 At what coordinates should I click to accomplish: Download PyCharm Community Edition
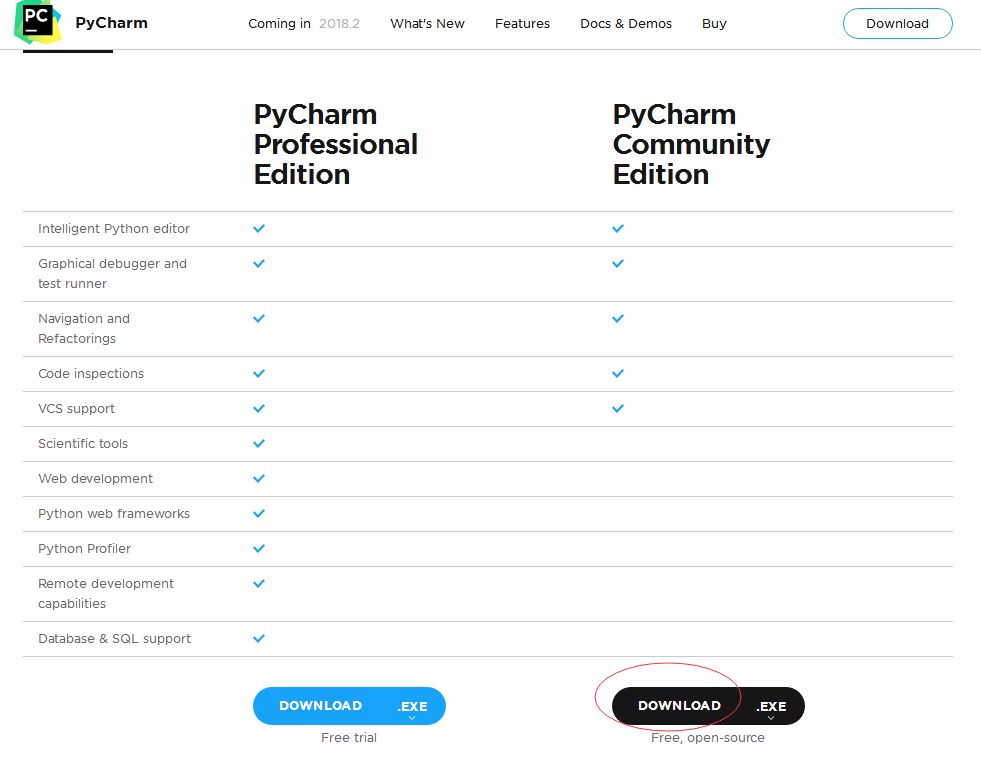point(679,706)
